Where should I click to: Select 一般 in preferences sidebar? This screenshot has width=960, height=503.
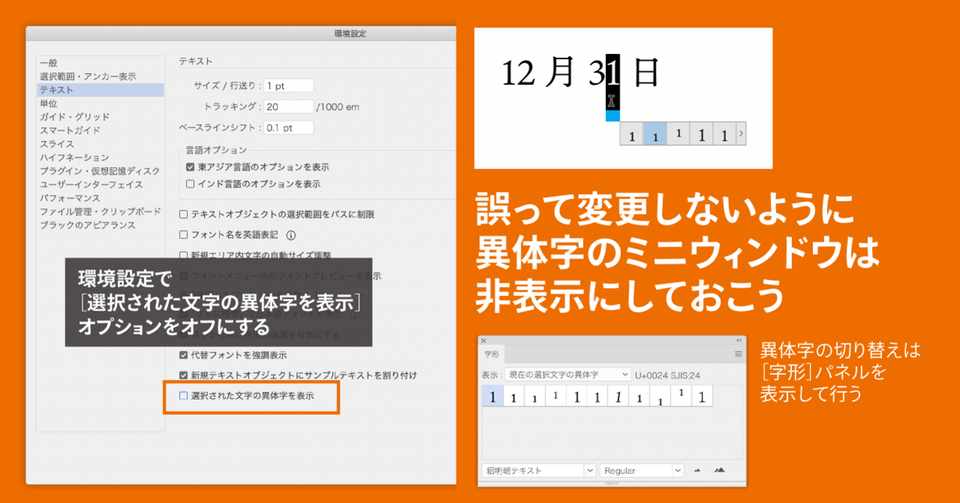[x=48, y=63]
